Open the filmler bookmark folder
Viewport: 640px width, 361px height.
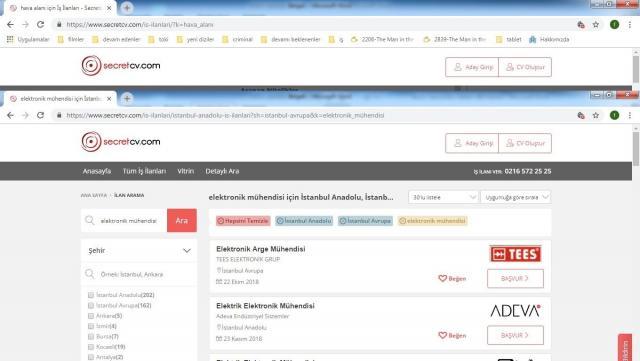coord(71,40)
